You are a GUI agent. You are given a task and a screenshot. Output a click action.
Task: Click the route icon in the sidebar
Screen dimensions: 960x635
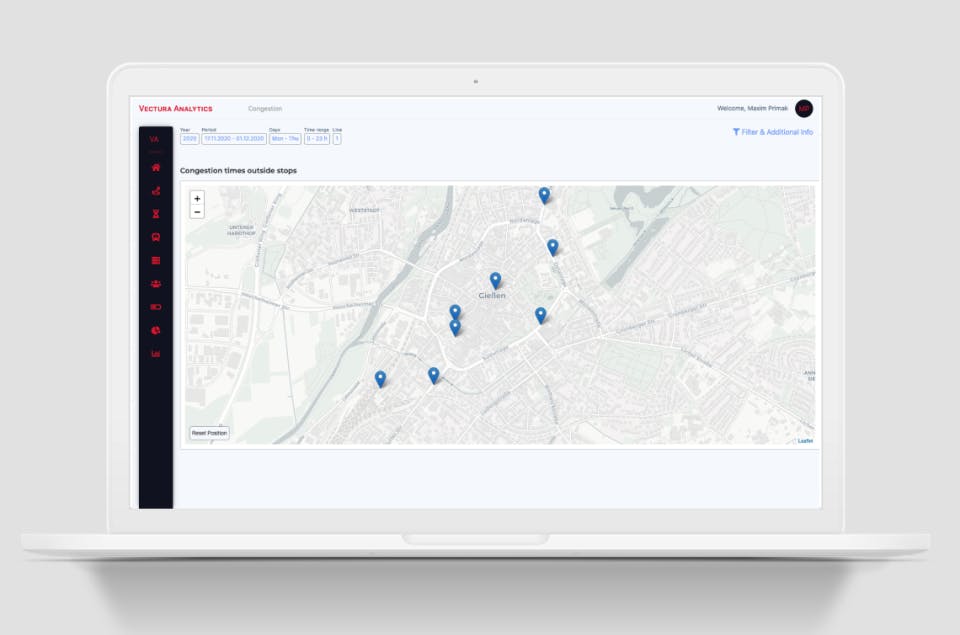click(x=156, y=190)
